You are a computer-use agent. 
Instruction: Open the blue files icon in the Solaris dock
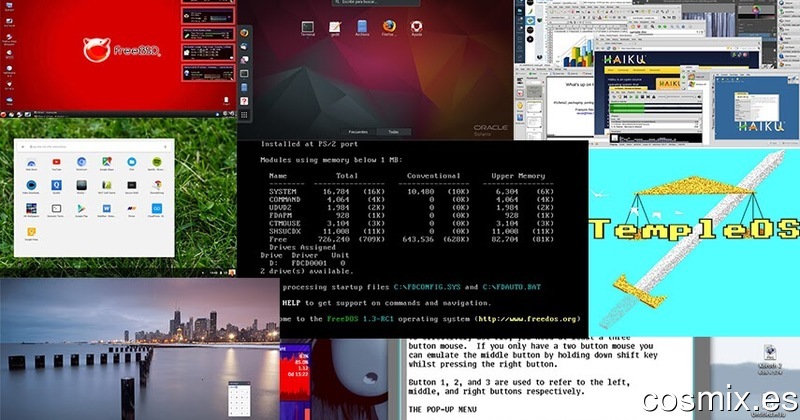click(x=244, y=88)
